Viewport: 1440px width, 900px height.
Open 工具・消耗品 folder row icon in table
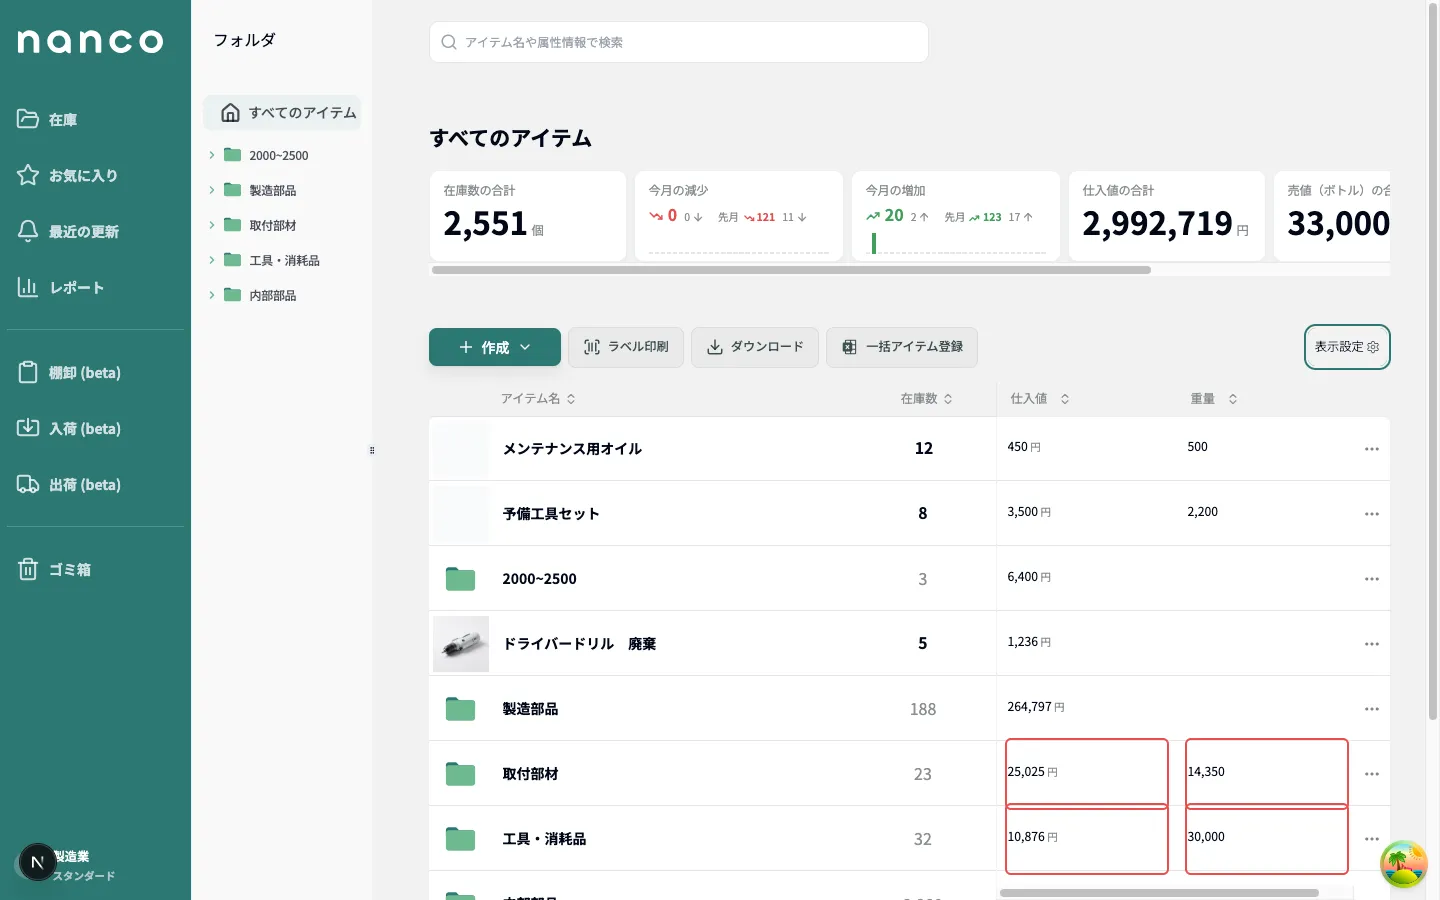tap(460, 839)
